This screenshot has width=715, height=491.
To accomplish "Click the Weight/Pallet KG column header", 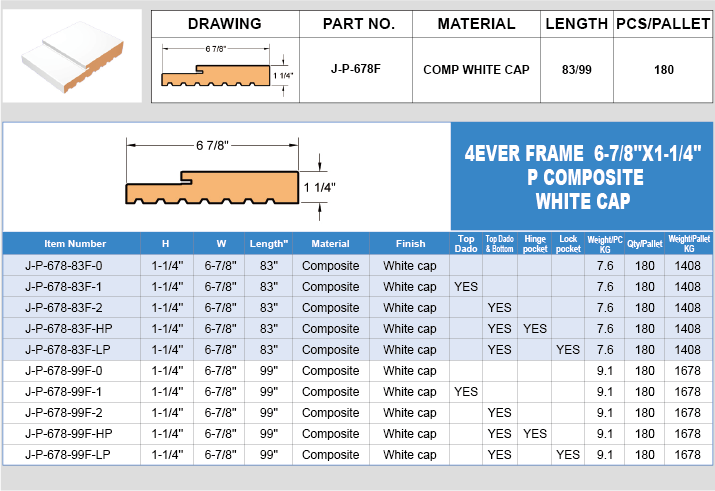I will tap(689, 243).
